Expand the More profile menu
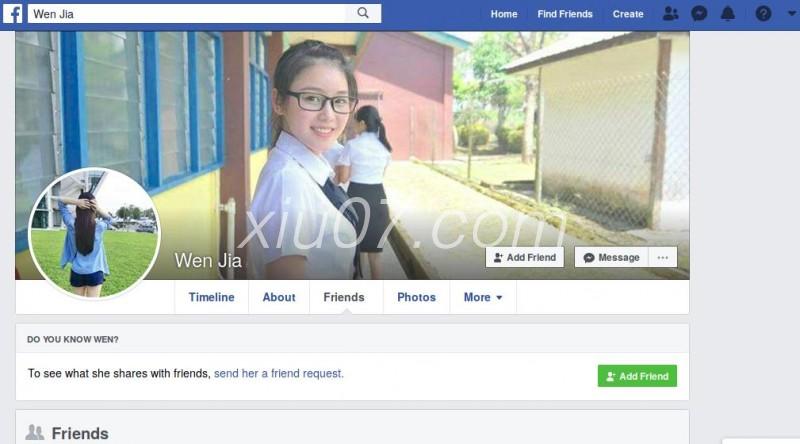The height and width of the screenshot is (444, 800). pyautogui.click(x=483, y=297)
